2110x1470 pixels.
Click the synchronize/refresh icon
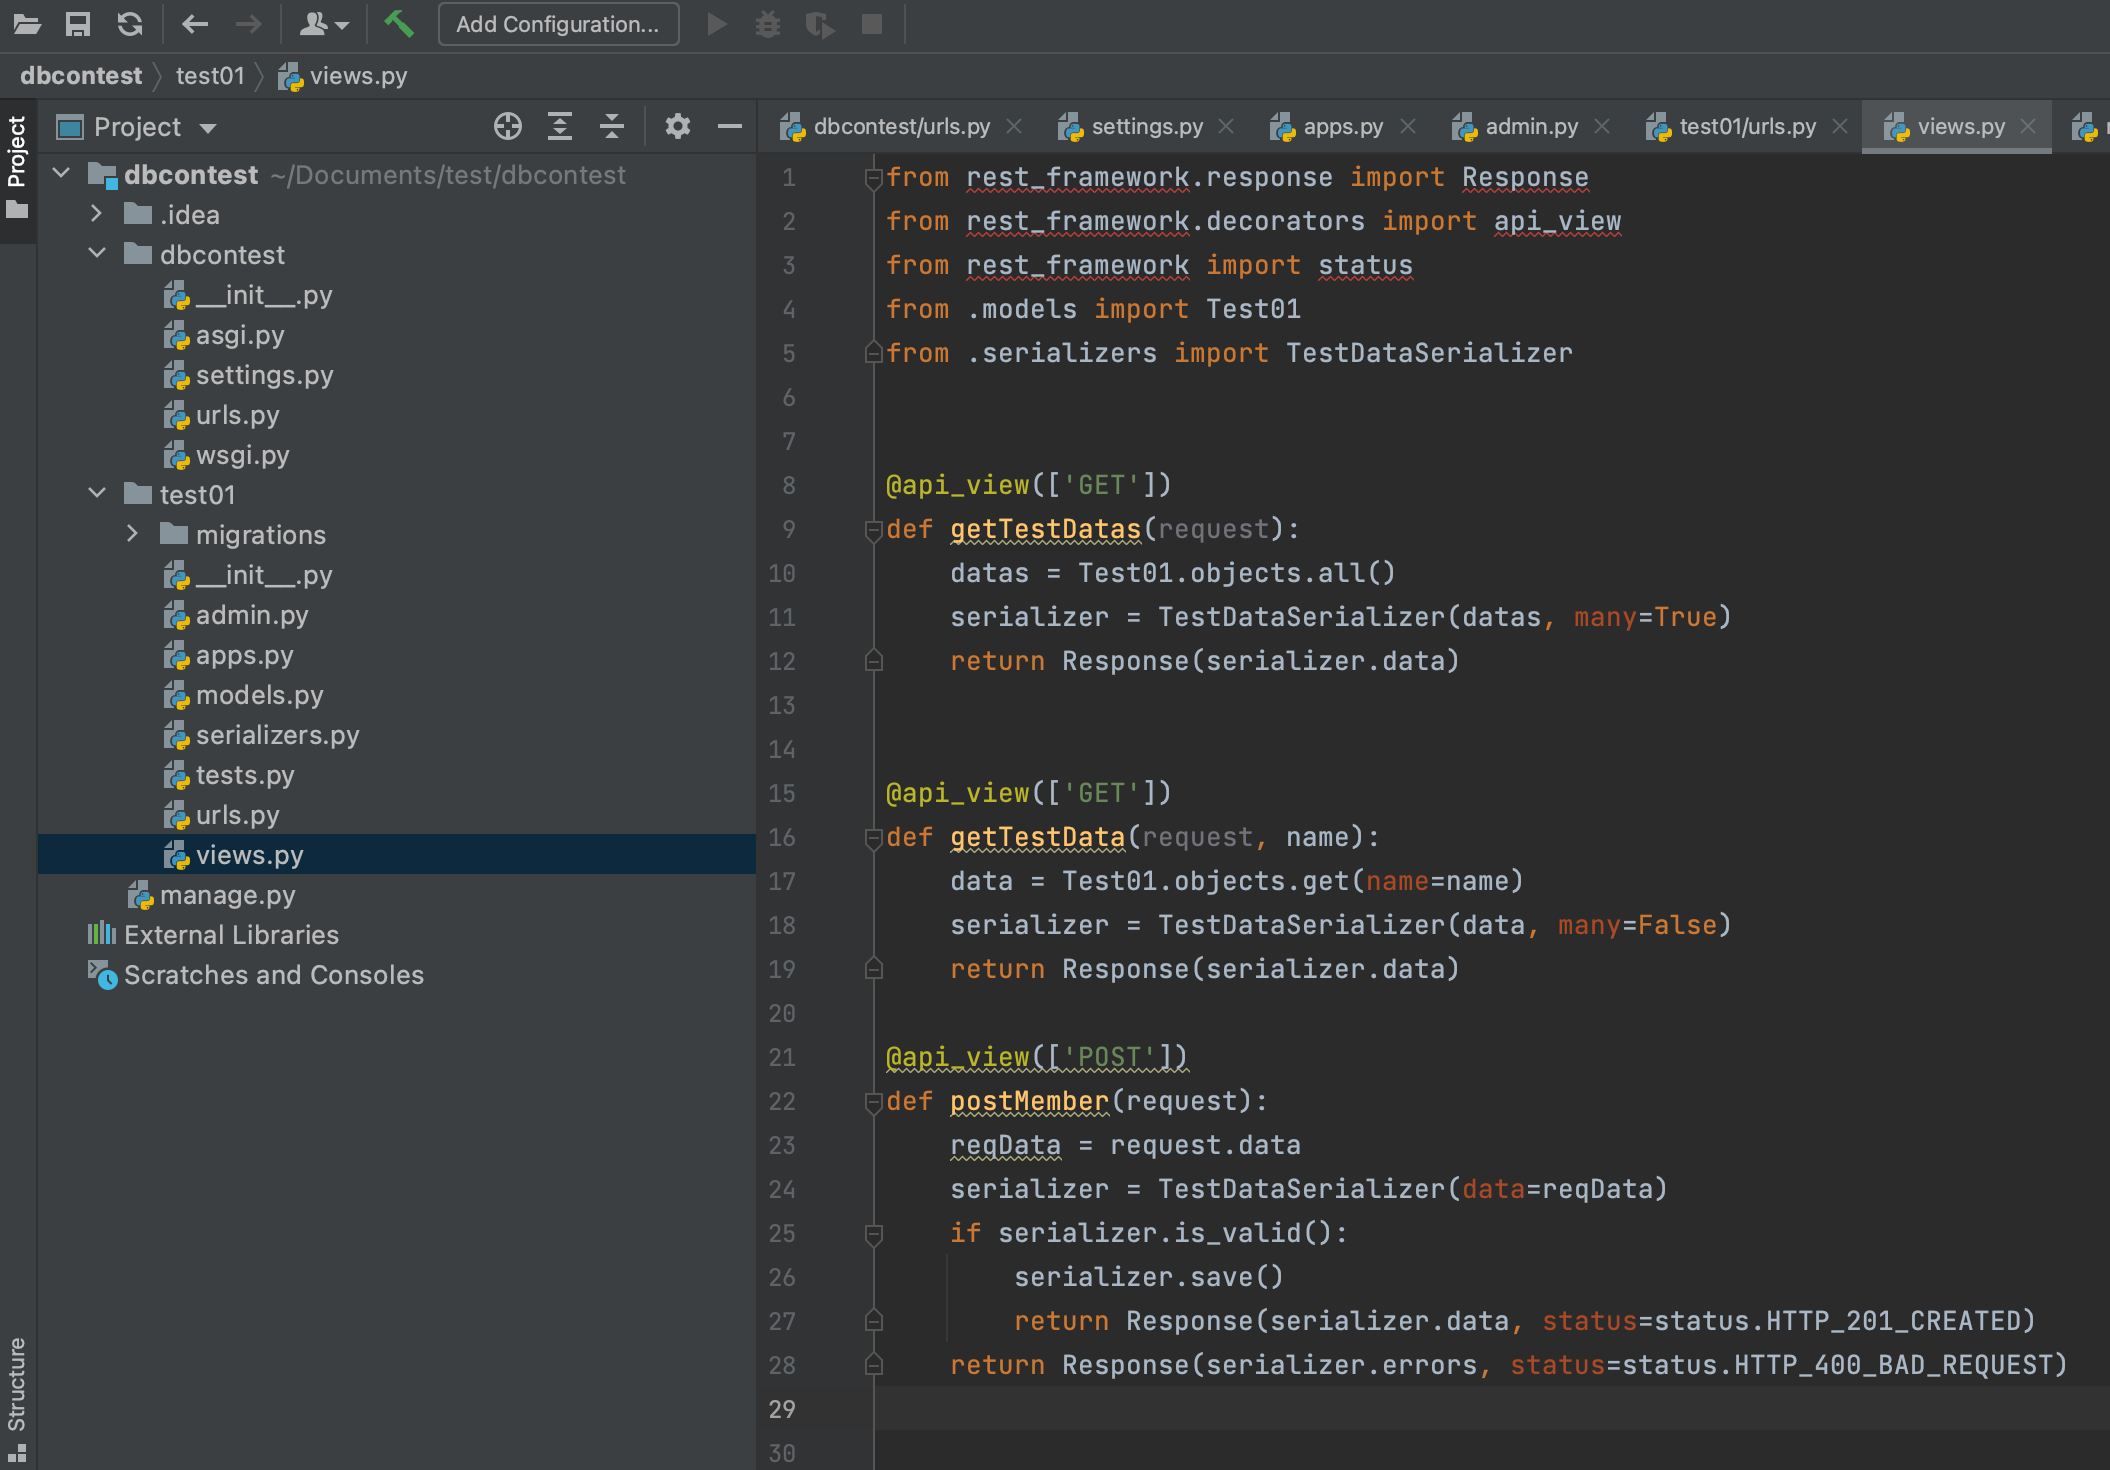[130, 24]
